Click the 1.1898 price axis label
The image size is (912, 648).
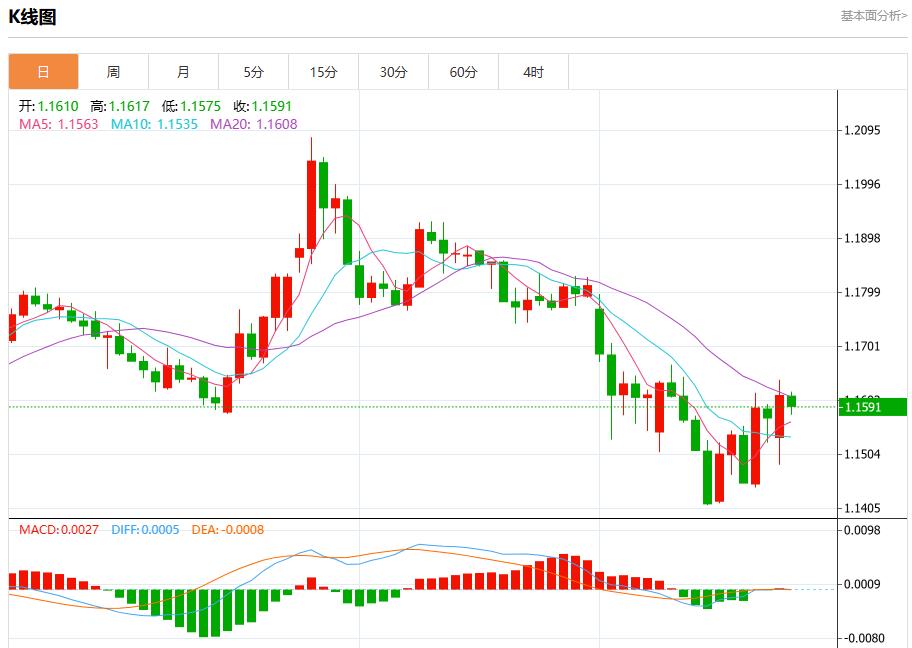point(863,238)
